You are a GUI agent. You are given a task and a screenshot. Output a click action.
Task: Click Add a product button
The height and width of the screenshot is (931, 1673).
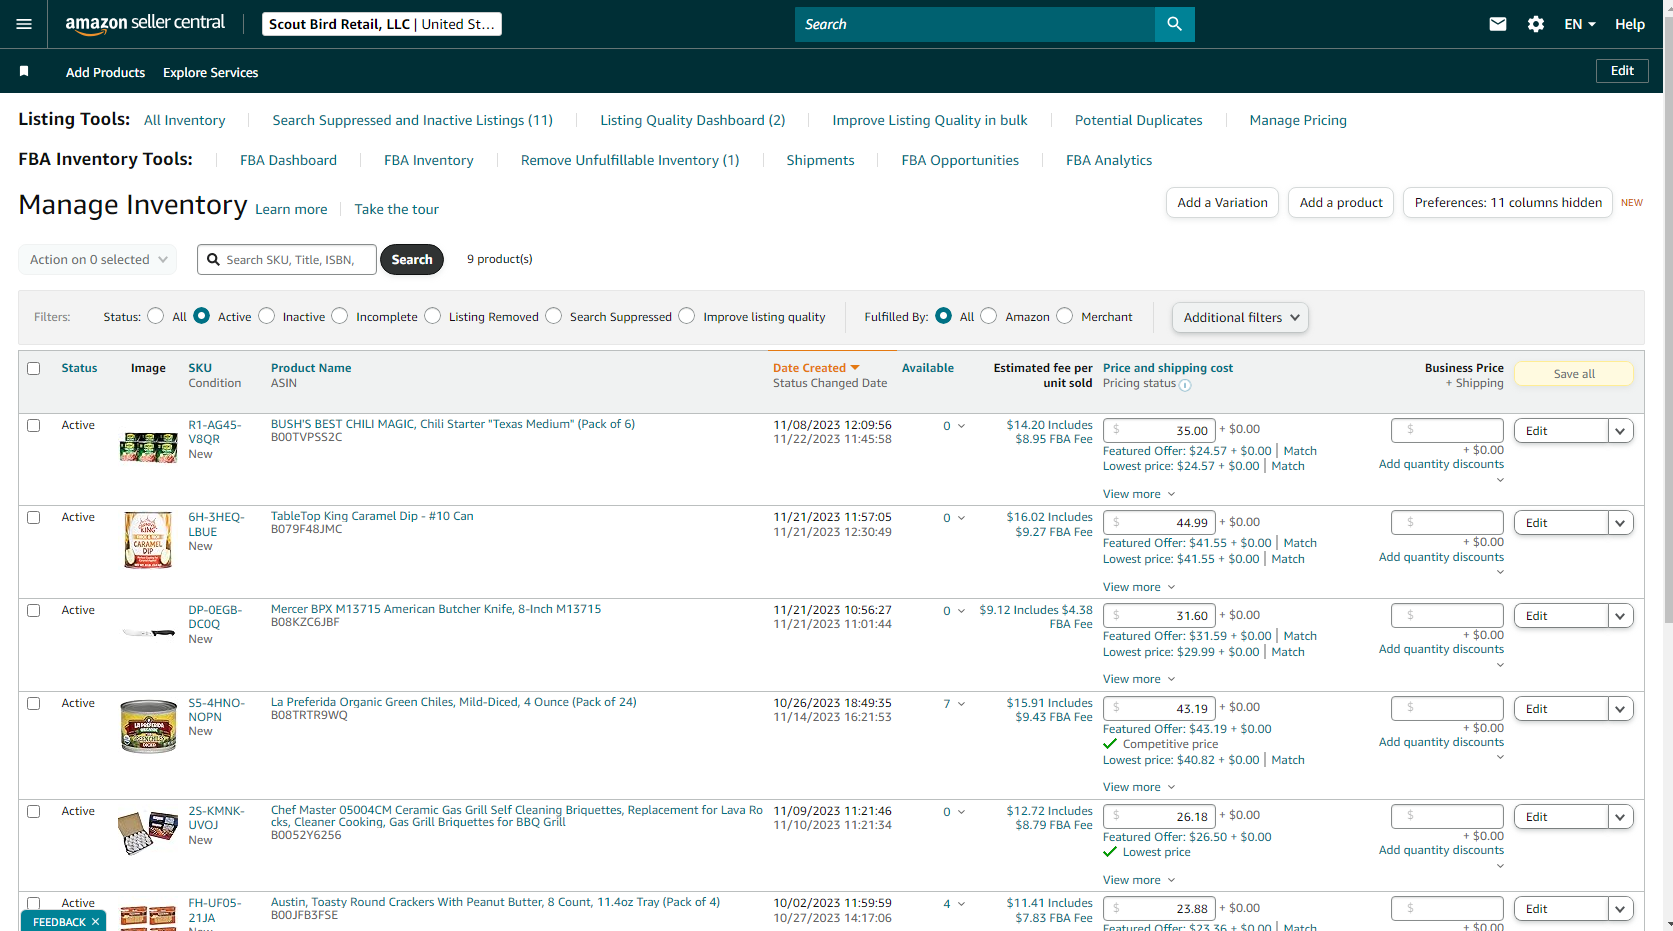[1341, 202]
